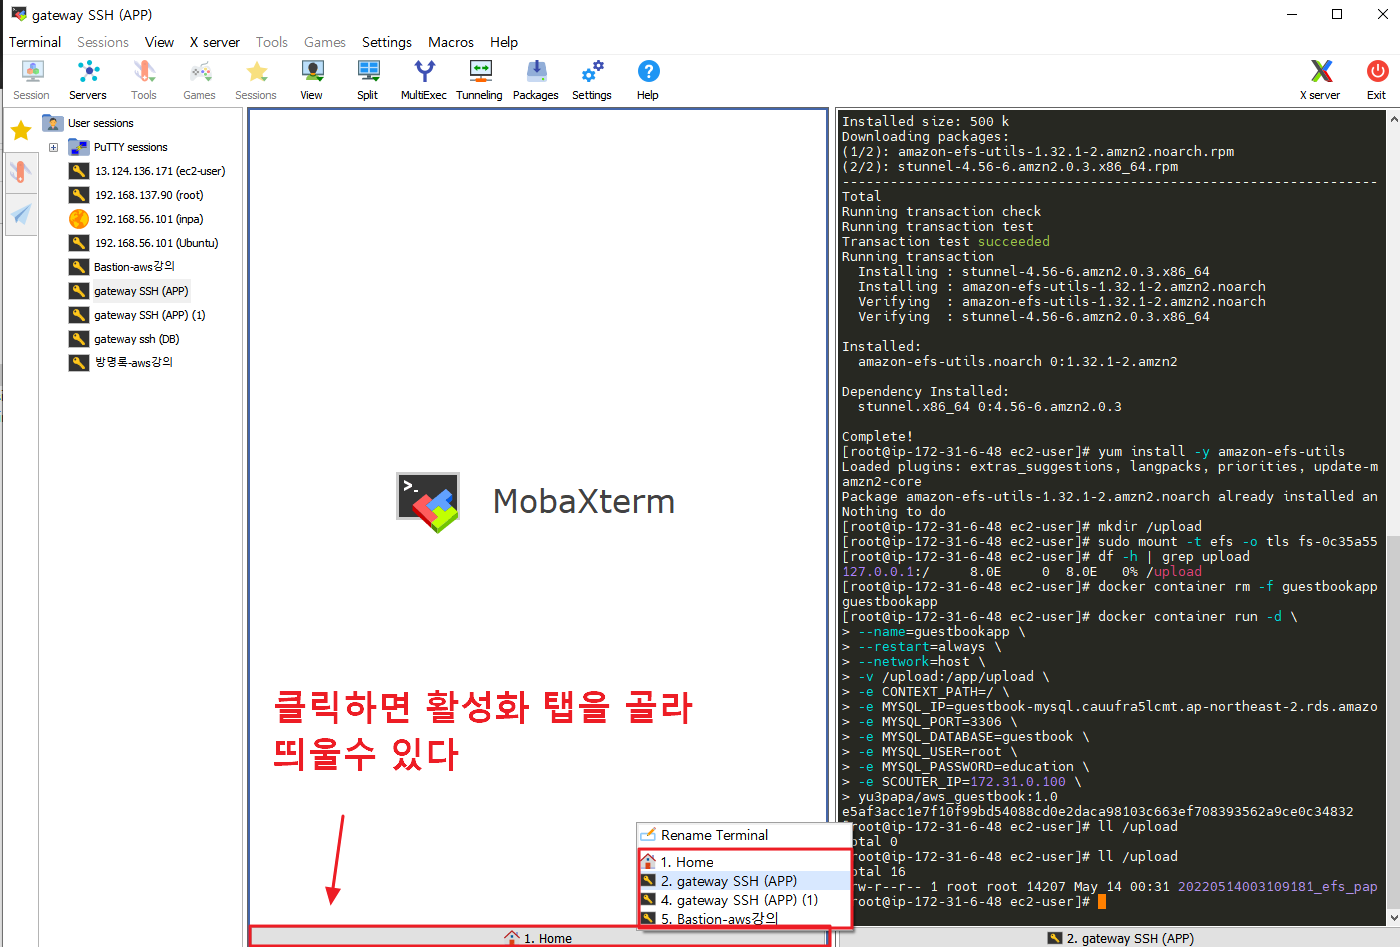Click the red Exit power icon
Image resolution: width=1400 pixels, height=947 pixels.
(x=1377, y=80)
